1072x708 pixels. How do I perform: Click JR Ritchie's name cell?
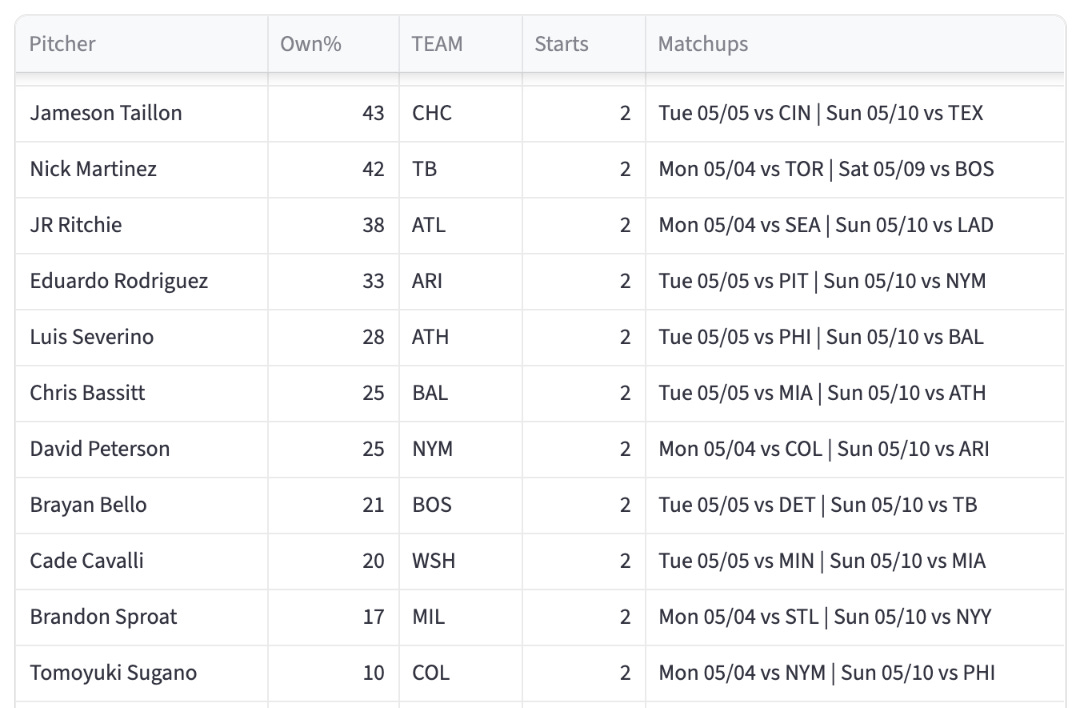[x=142, y=226]
